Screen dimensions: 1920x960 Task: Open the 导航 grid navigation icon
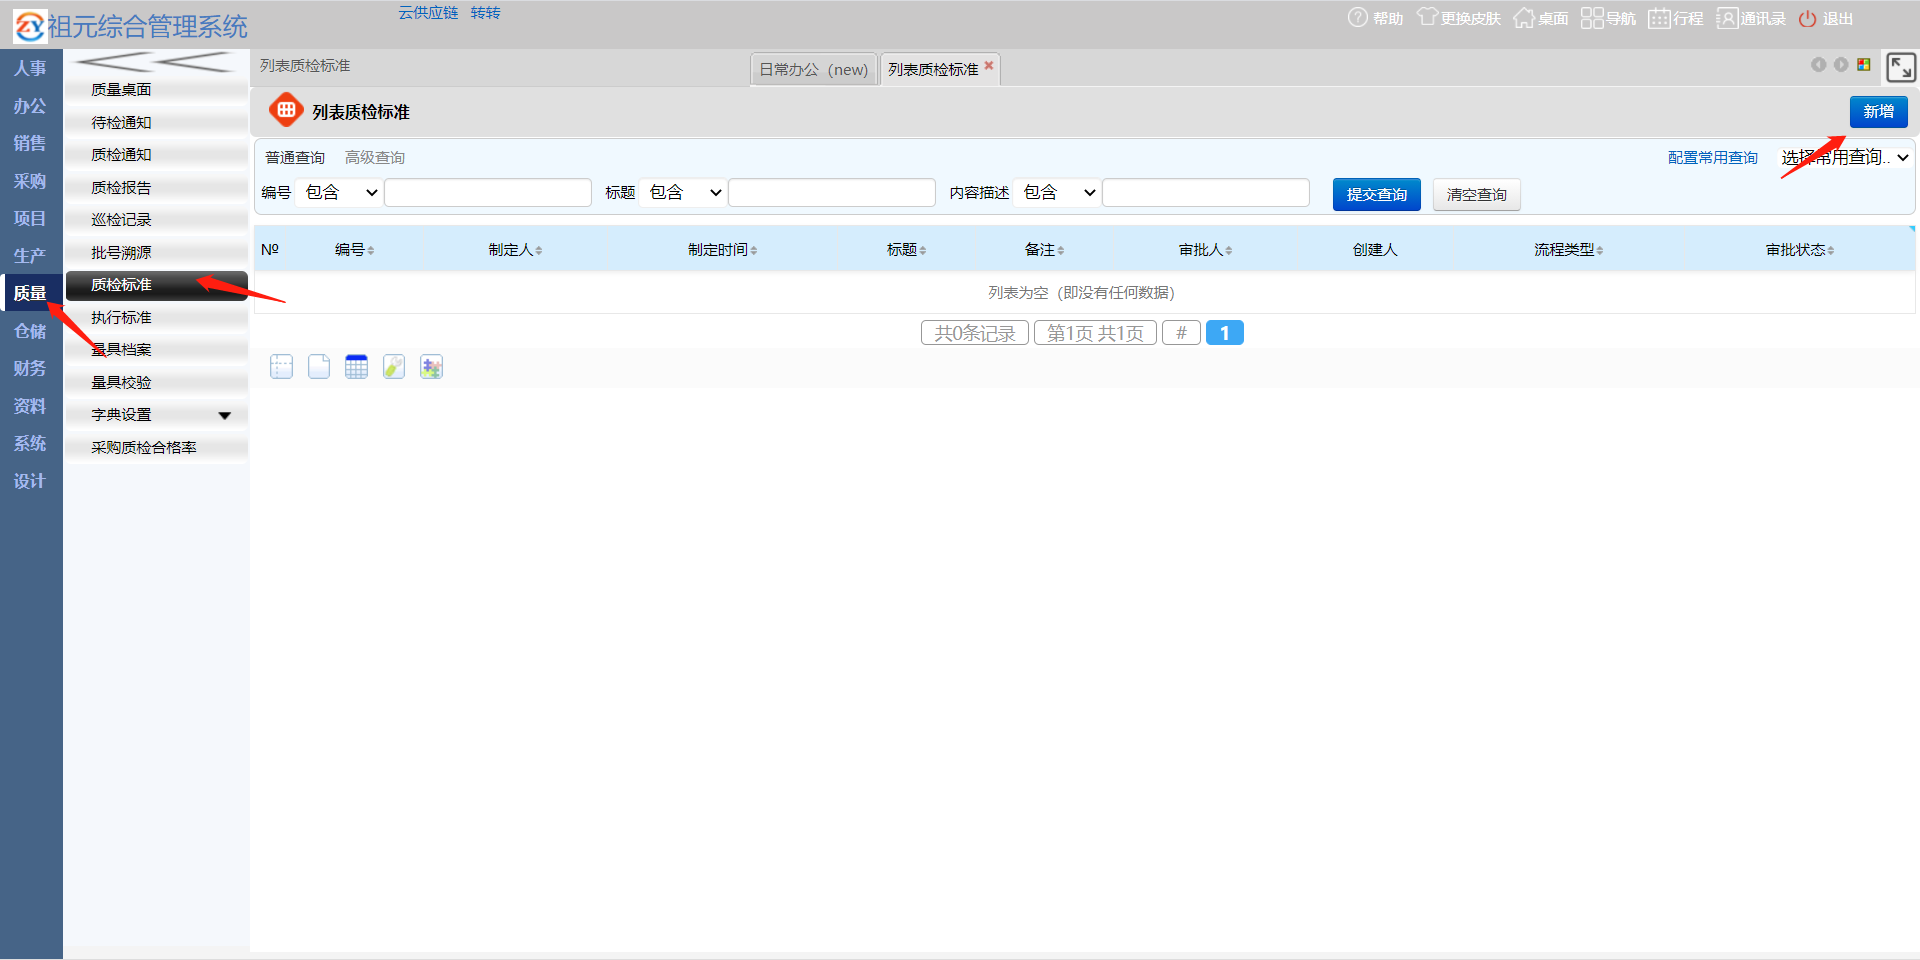coord(1592,18)
